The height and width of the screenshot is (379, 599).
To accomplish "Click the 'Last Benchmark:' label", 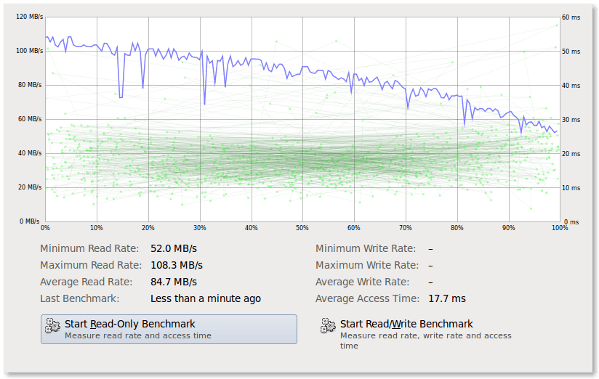I will pos(79,298).
